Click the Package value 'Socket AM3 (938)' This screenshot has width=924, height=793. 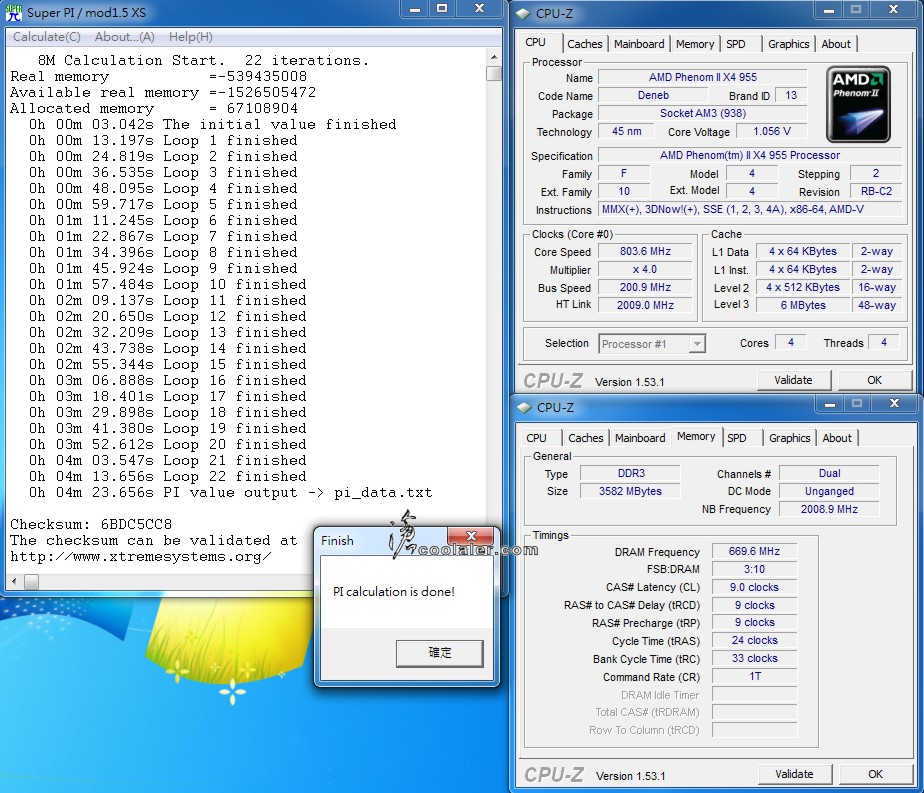tap(702, 113)
